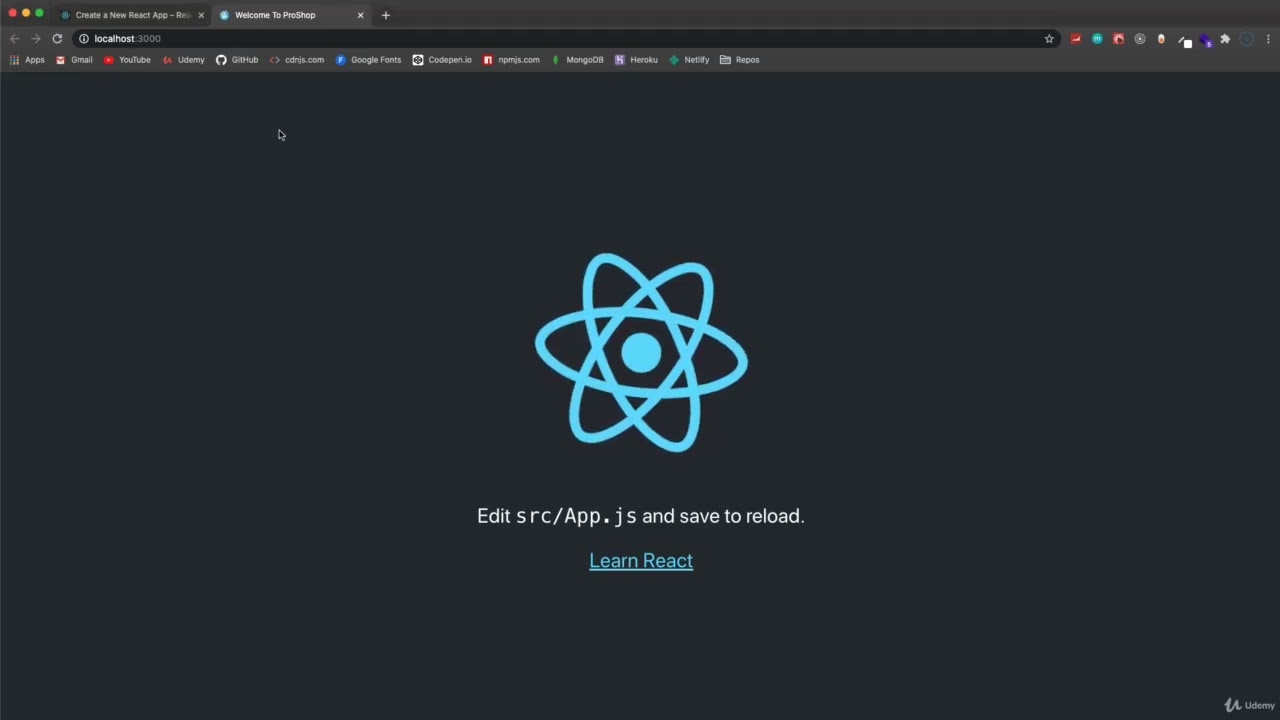Click the site info icon beside localhost

84,38
